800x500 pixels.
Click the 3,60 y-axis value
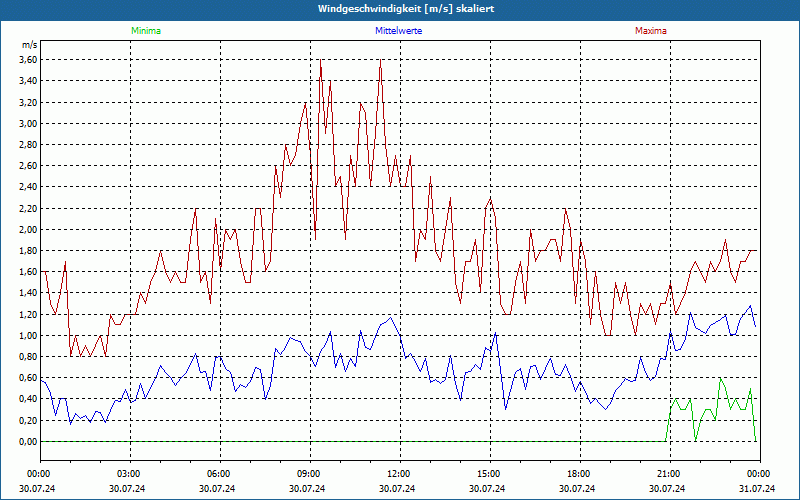point(28,60)
